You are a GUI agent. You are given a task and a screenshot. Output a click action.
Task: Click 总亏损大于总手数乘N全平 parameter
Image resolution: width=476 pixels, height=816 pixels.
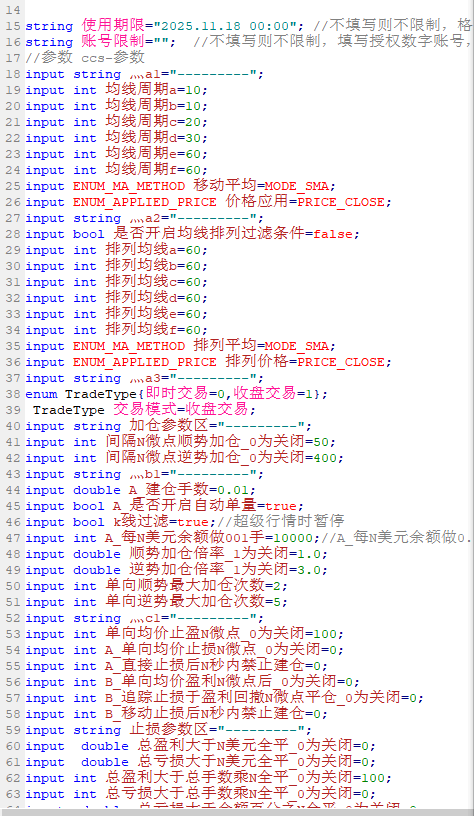coord(197,794)
